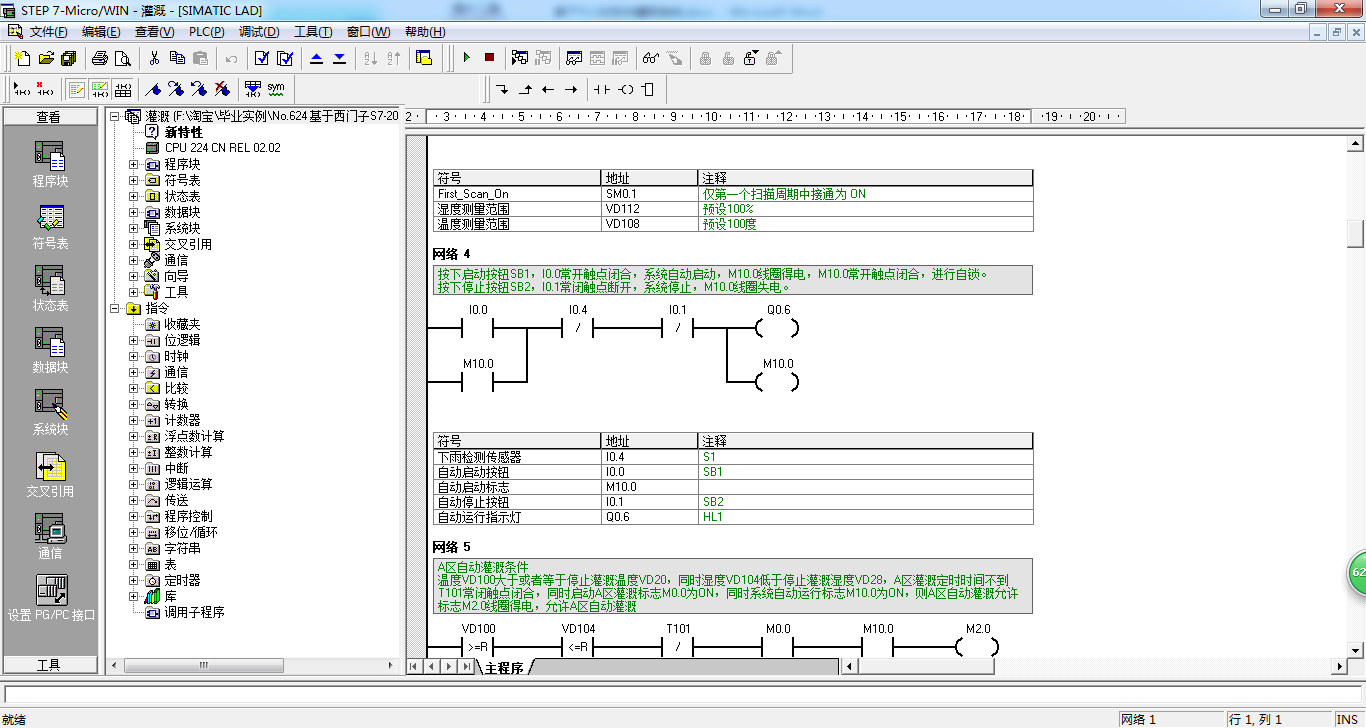Screen dimensions: 1366x728
Task: Expand the 定时器 instruction folder
Action: click(134, 580)
